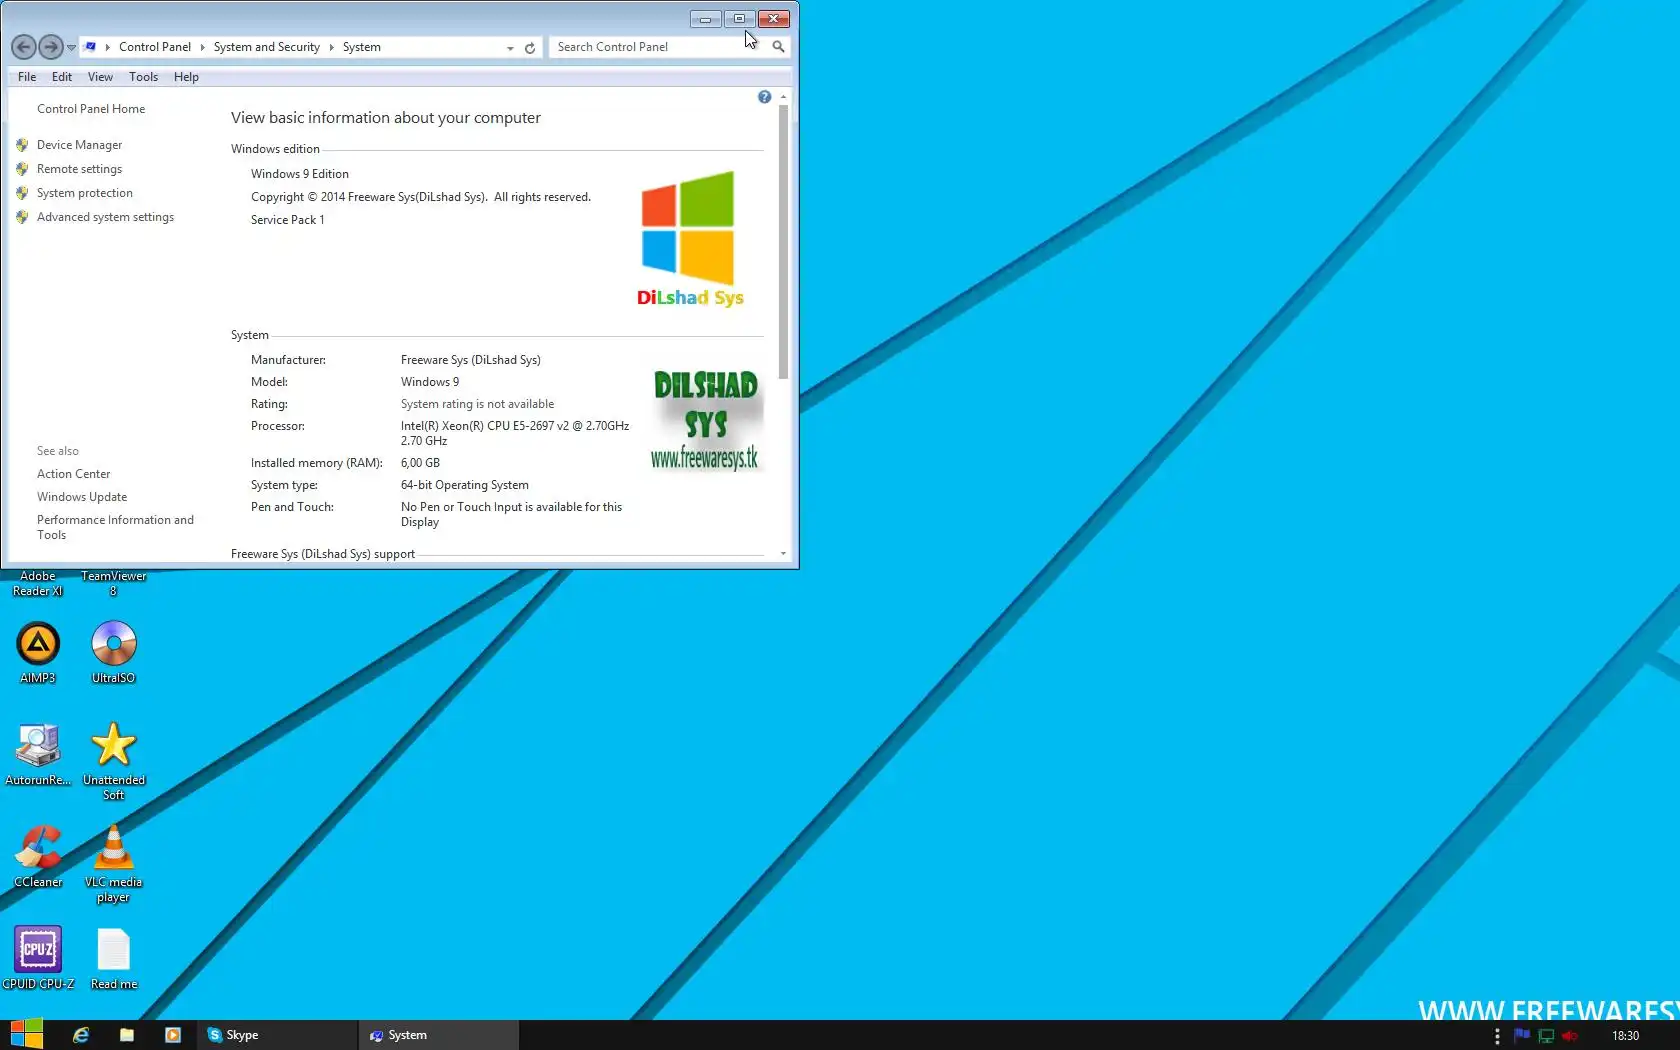
Task: Expand the arrow after System and Security breadcrumb
Action: [331, 47]
